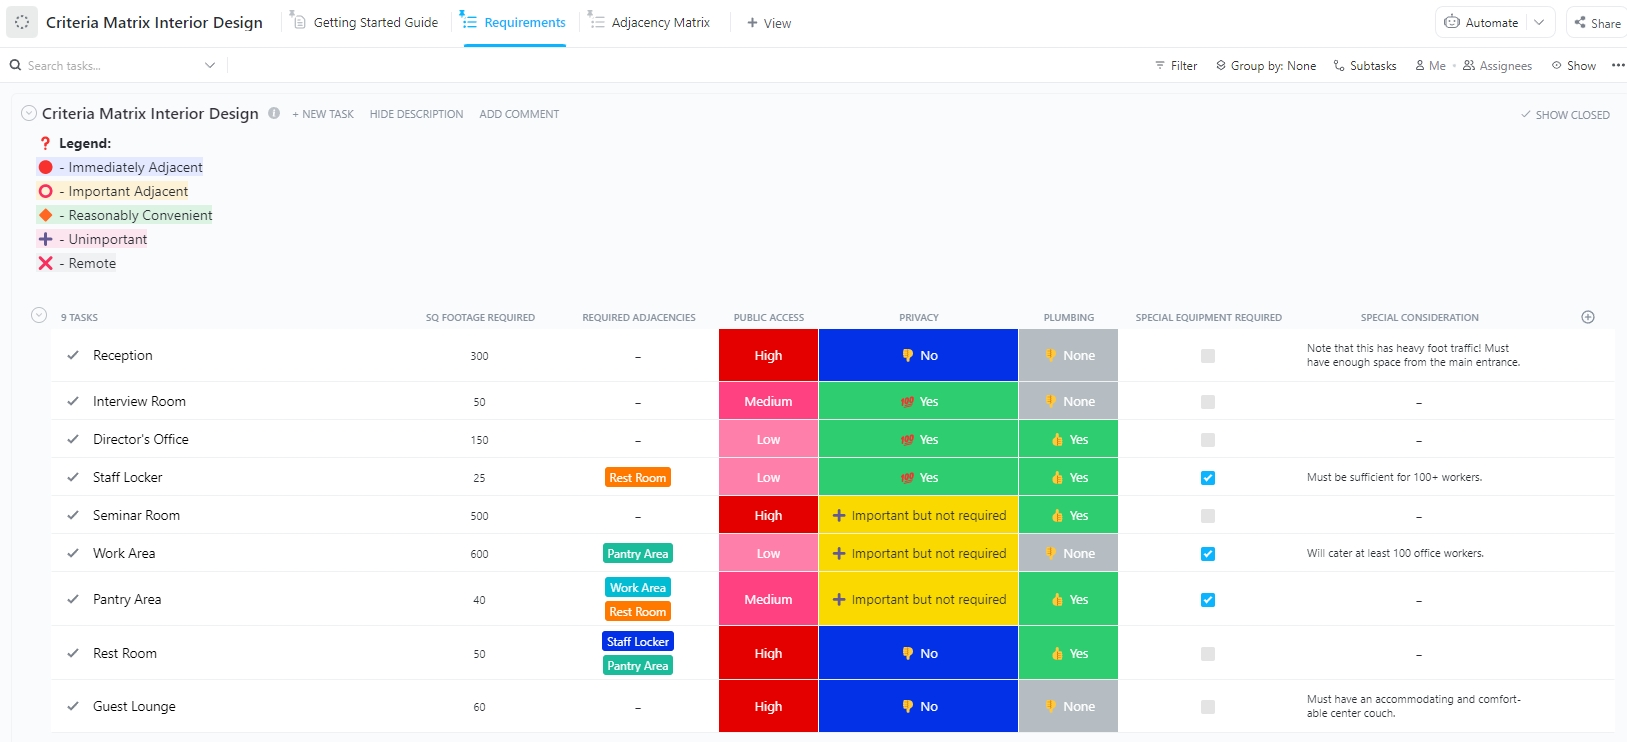Check special equipment box for Reception

tap(1208, 356)
